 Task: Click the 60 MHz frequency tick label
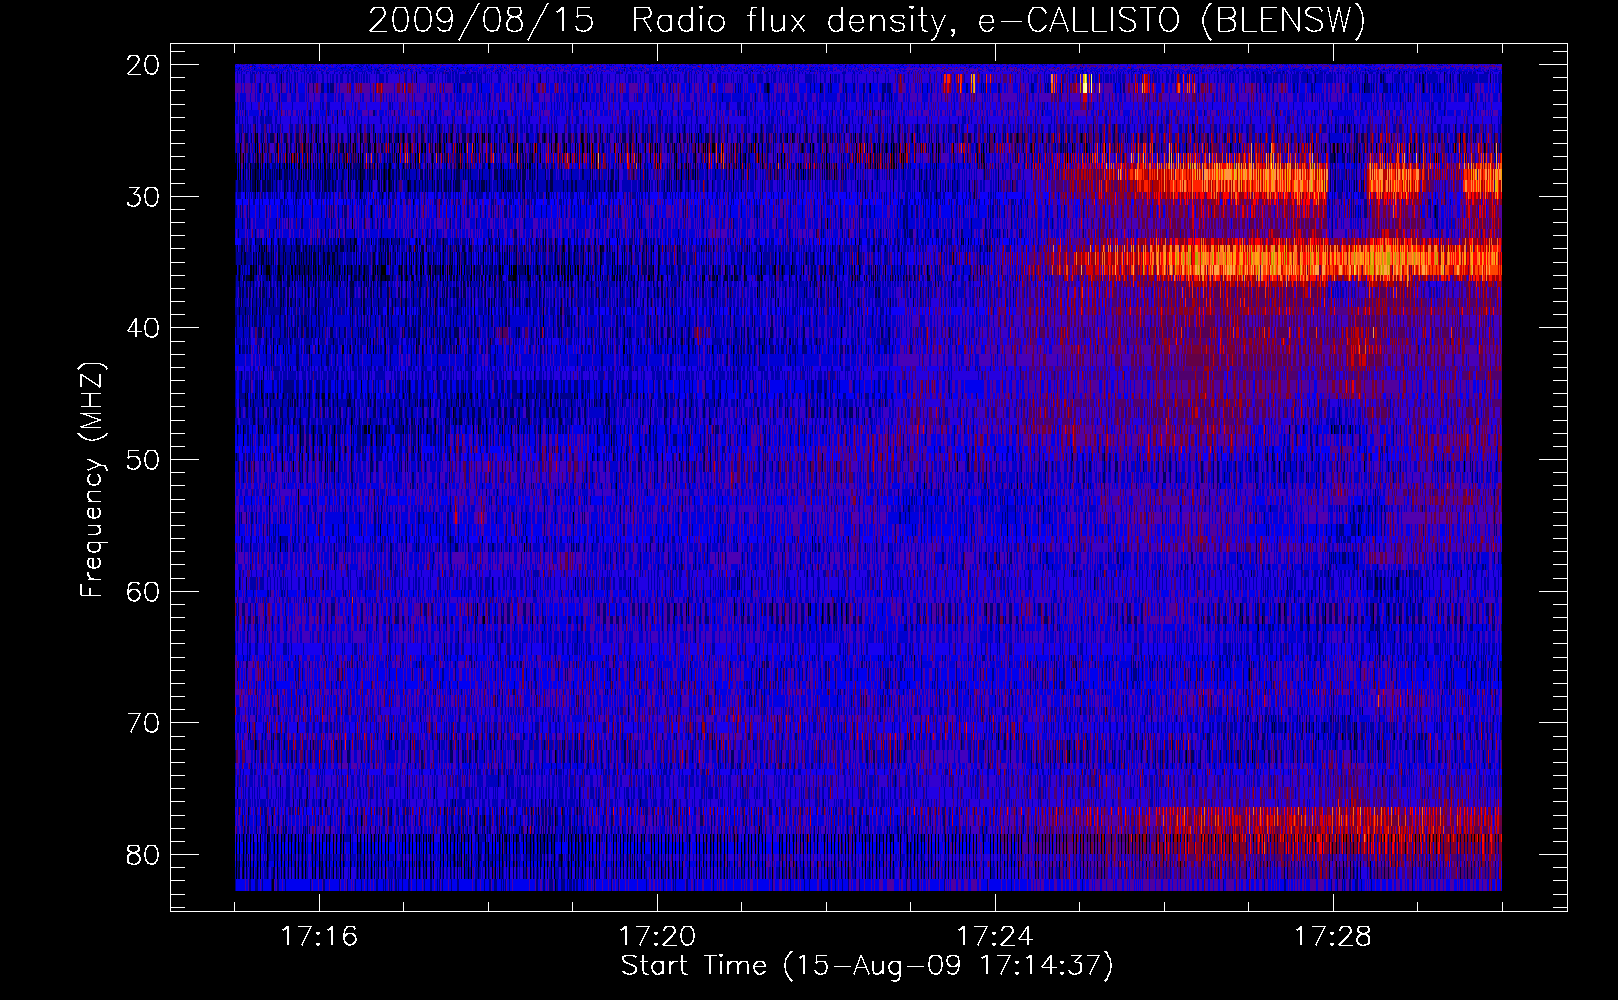[144, 591]
